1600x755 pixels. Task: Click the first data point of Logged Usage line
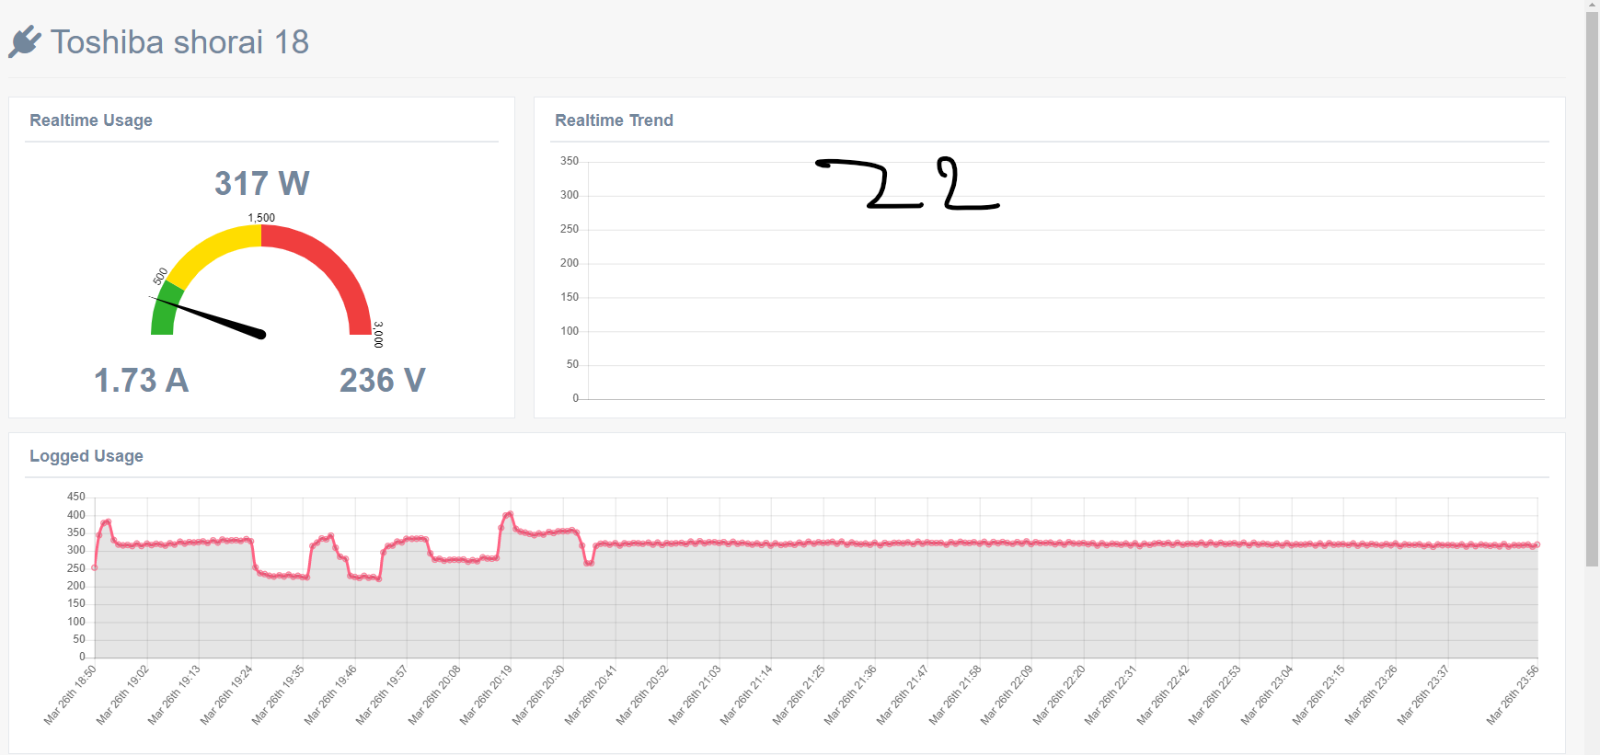pyautogui.click(x=95, y=568)
